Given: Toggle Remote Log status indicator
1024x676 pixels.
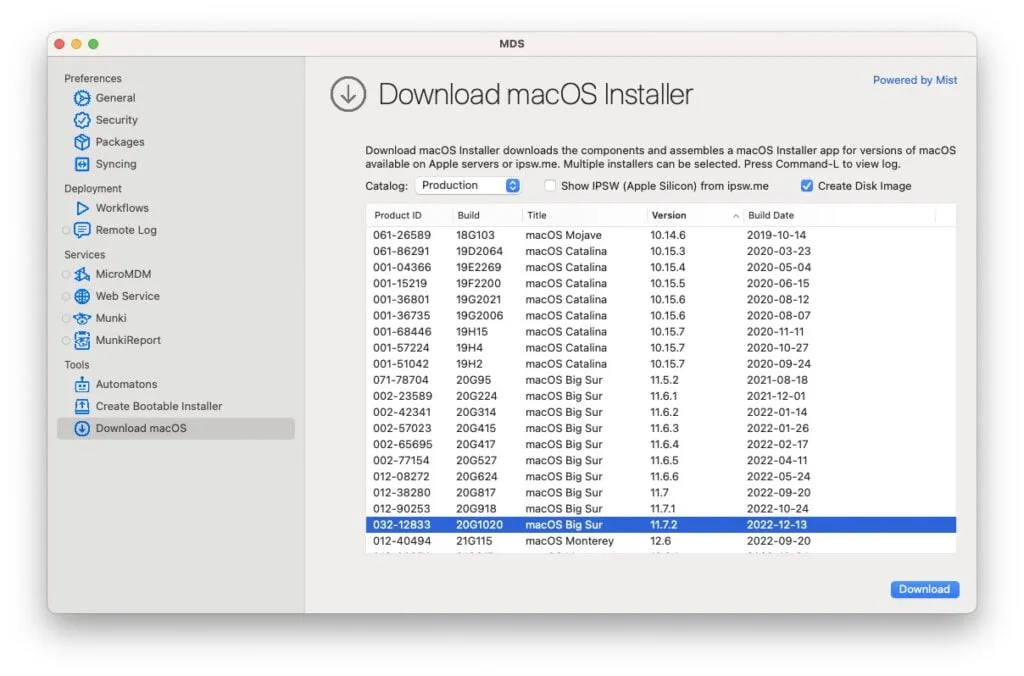Looking at the screenshot, I should tap(66, 230).
